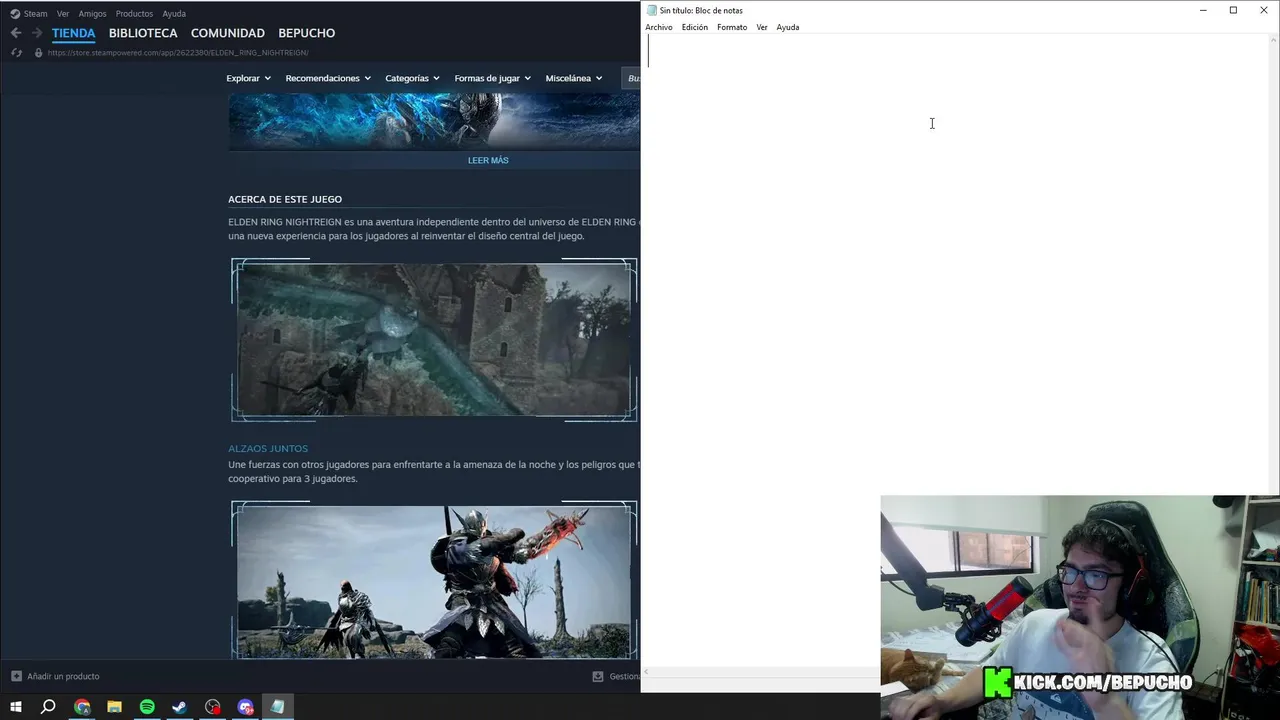Image resolution: width=1280 pixels, height=720 pixels.
Task: Switch to Steam using its taskbar icon
Action: [180, 707]
